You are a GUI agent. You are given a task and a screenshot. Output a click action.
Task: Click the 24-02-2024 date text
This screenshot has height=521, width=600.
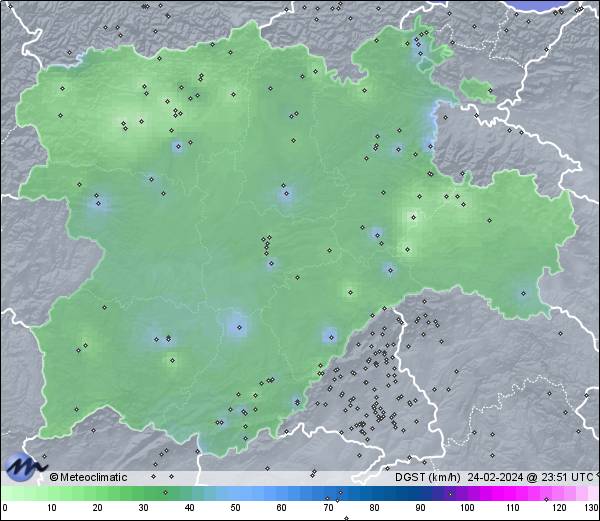495,477
